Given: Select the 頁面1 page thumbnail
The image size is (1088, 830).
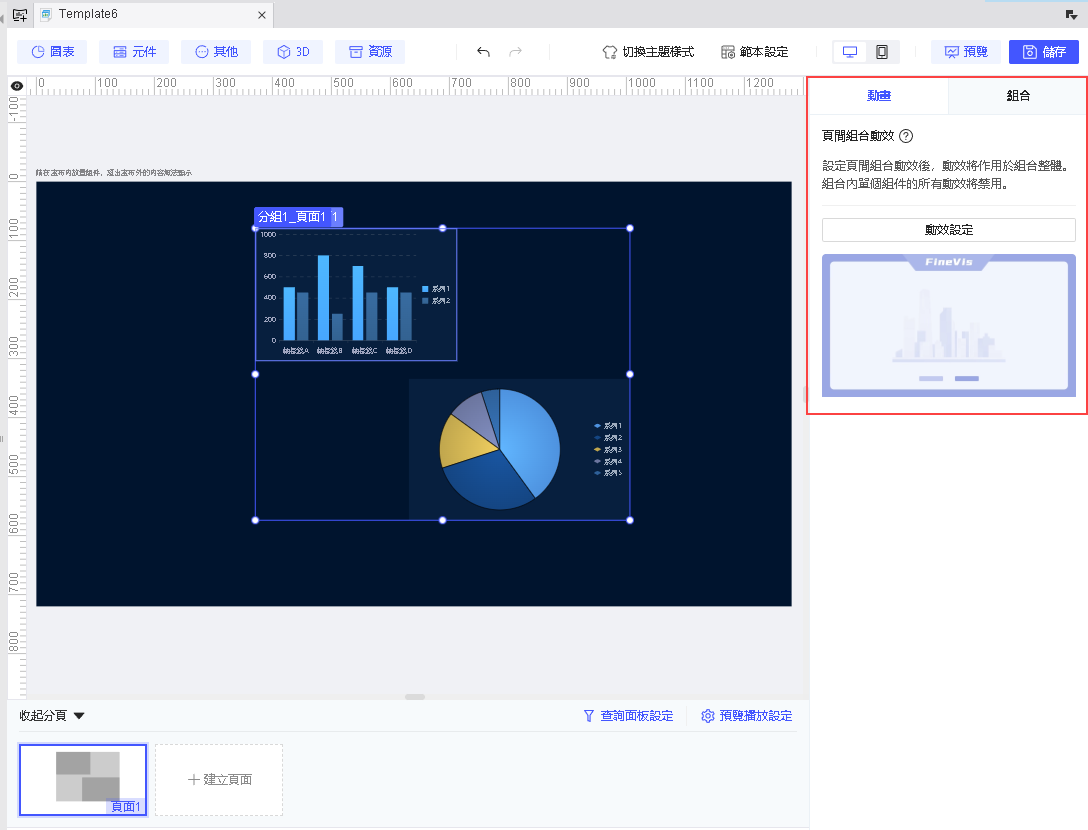Looking at the screenshot, I should click(83, 779).
